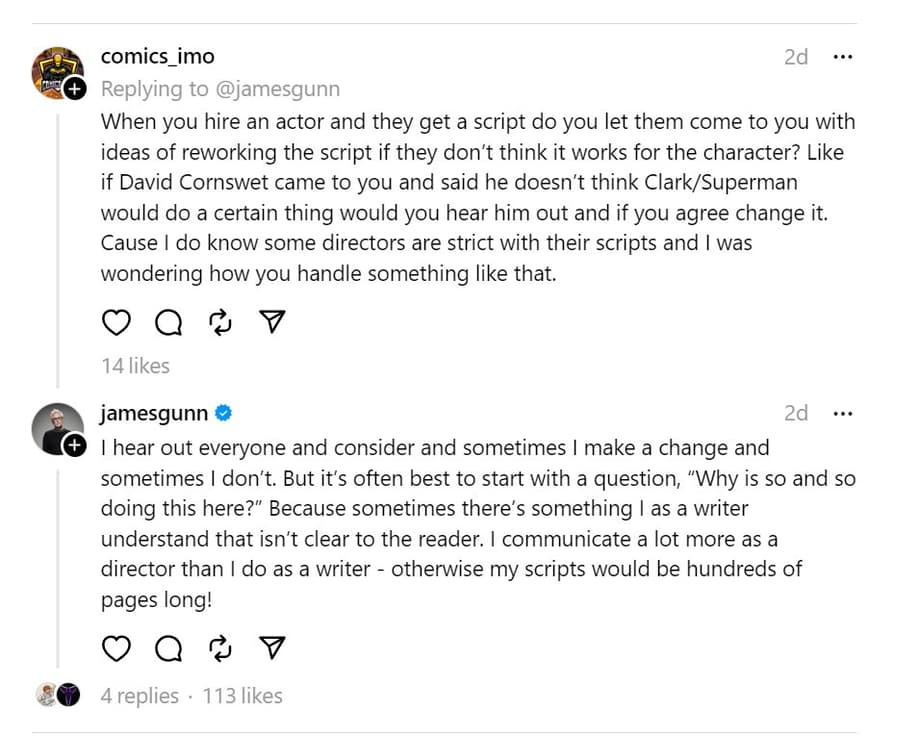Viewport: 920px width, 736px height.
Task: Click the jamesgunn verified badge
Action: point(224,413)
